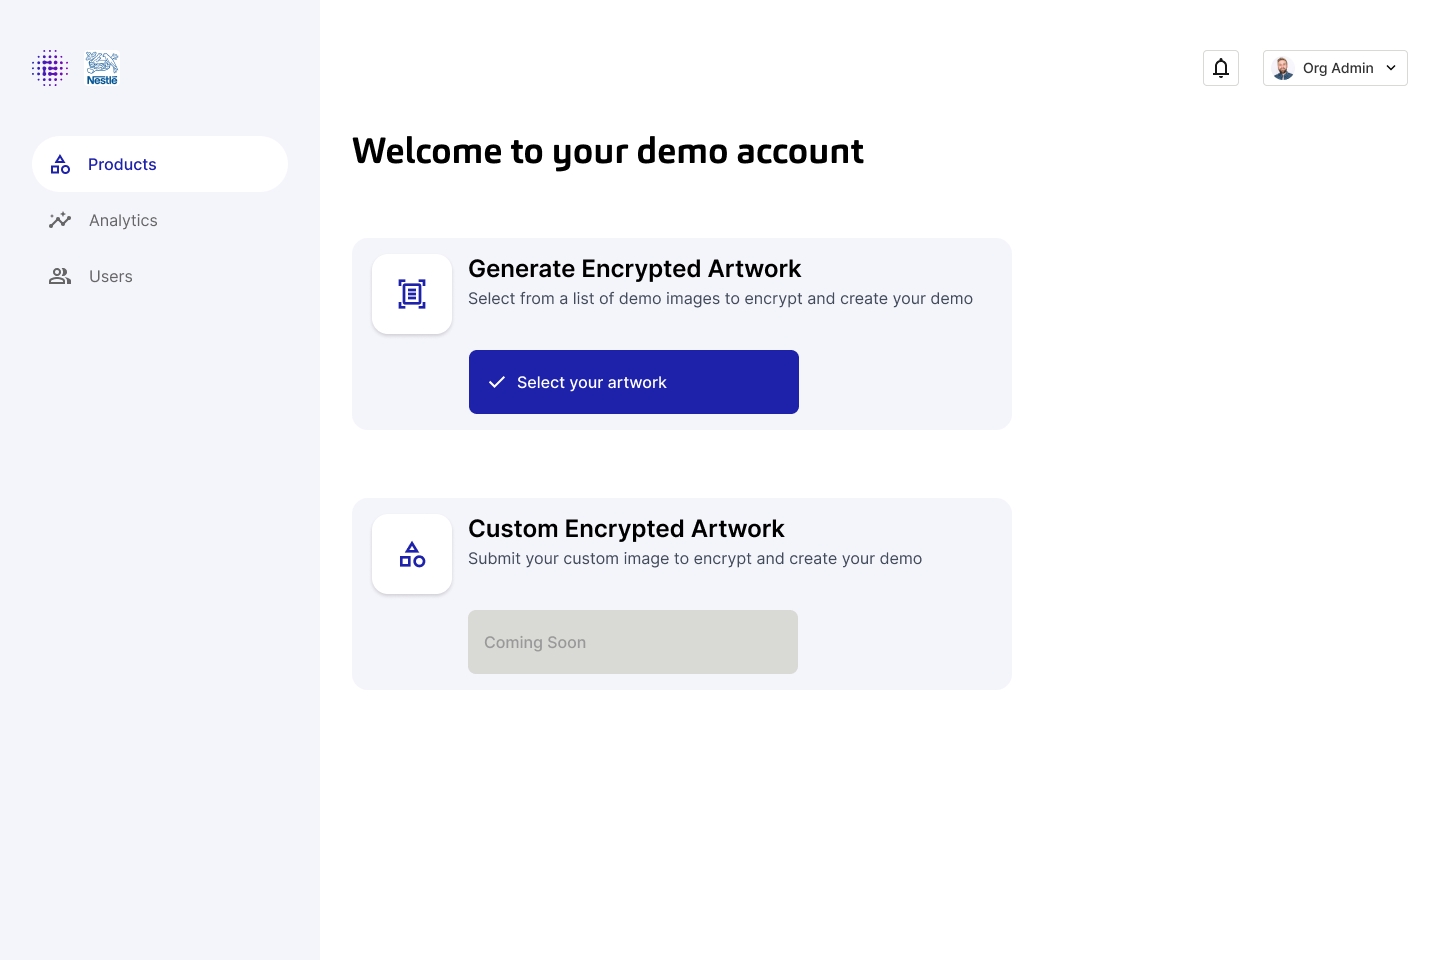Open the Org Admin account menu
The width and height of the screenshot is (1440, 960).
click(x=1337, y=68)
